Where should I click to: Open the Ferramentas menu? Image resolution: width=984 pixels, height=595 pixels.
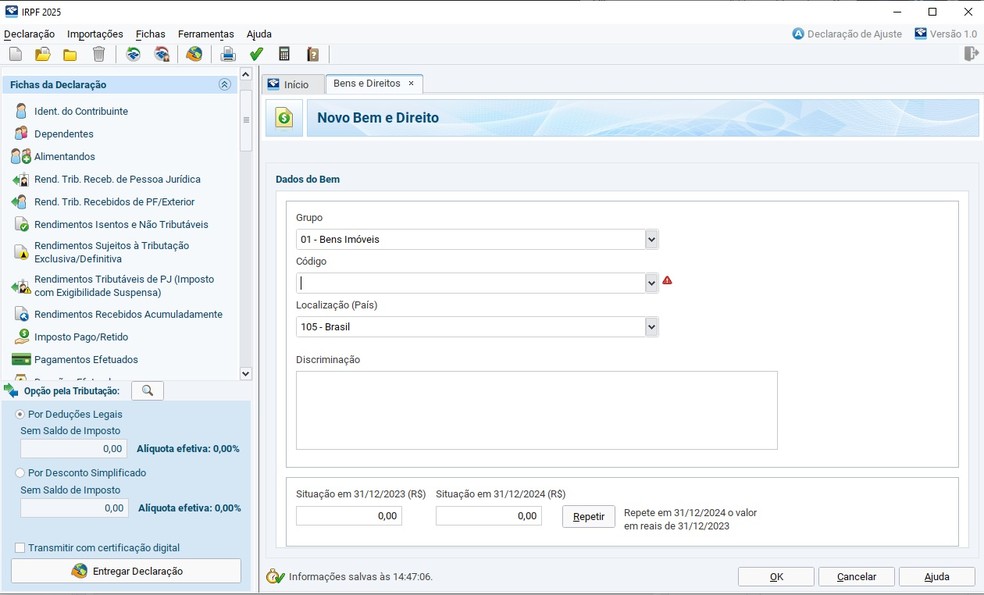(x=206, y=34)
